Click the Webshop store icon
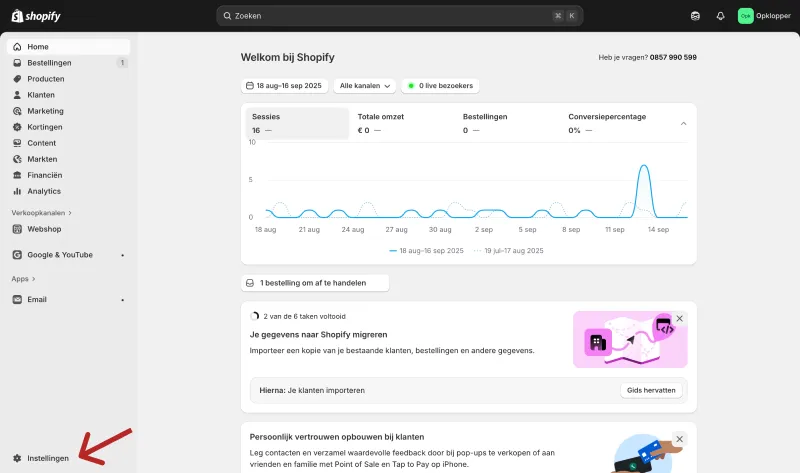This screenshot has height=473, width=800. (x=17, y=229)
